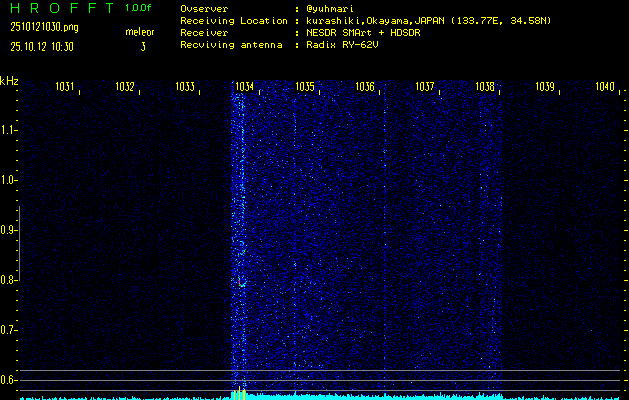Select the 1031 time axis label
629x400 pixels.
65,86
